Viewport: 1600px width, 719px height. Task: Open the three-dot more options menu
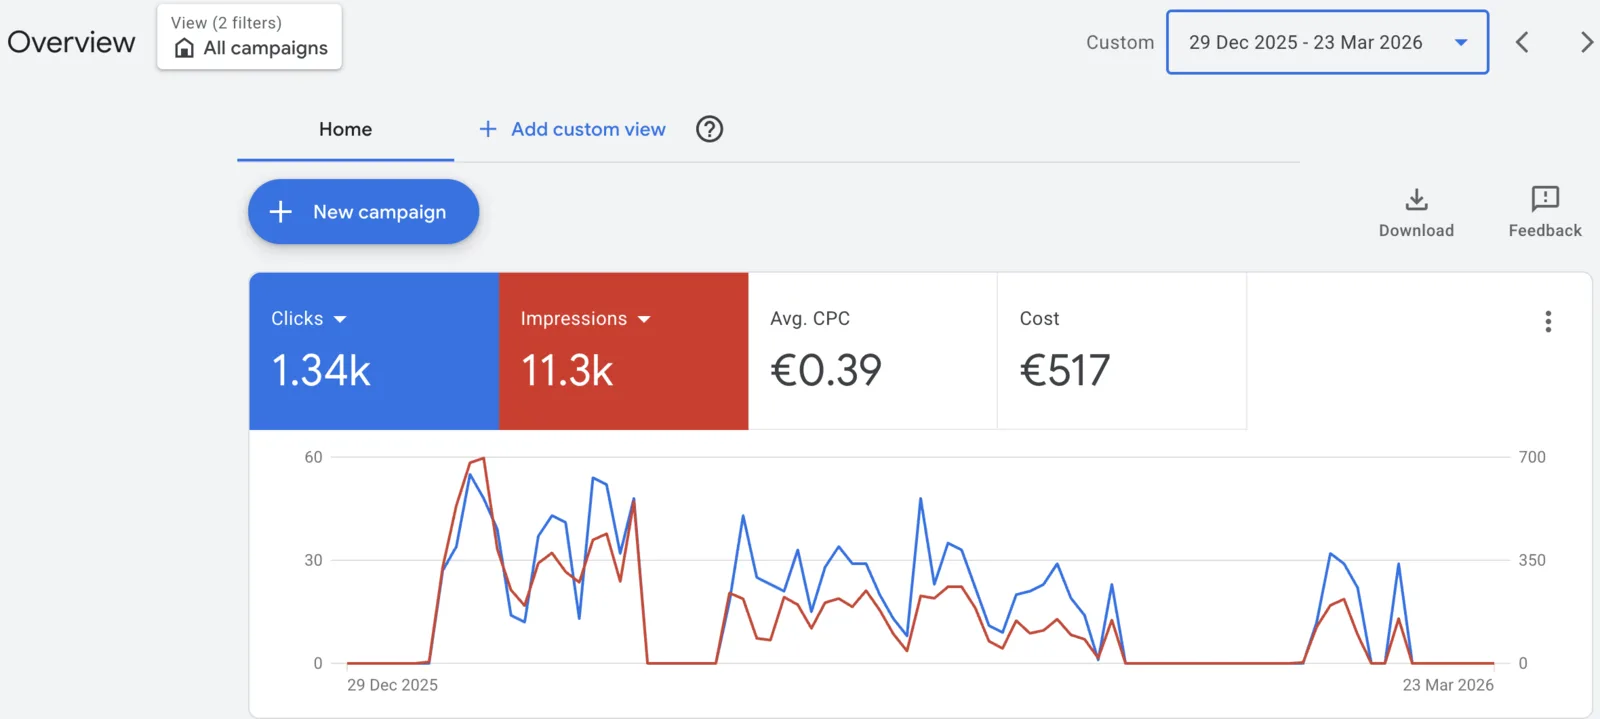[1548, 321]
